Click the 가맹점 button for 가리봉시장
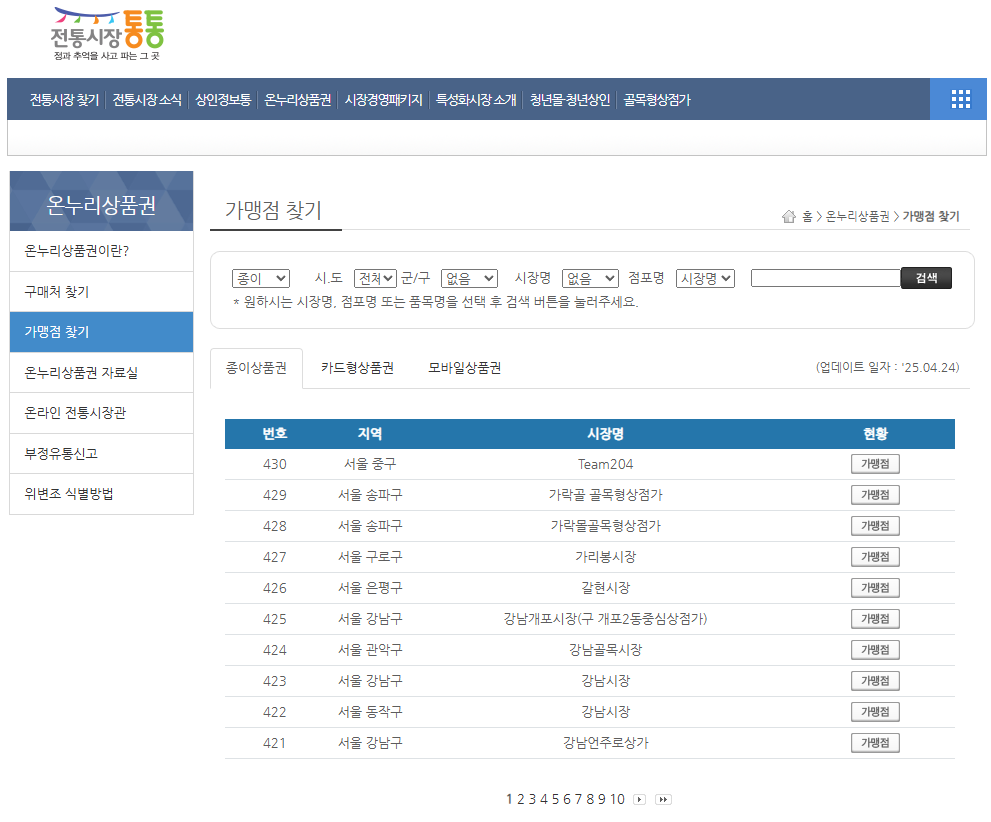Image resolution: width=991 pixels, height=822 pixels. coord(874,556)
